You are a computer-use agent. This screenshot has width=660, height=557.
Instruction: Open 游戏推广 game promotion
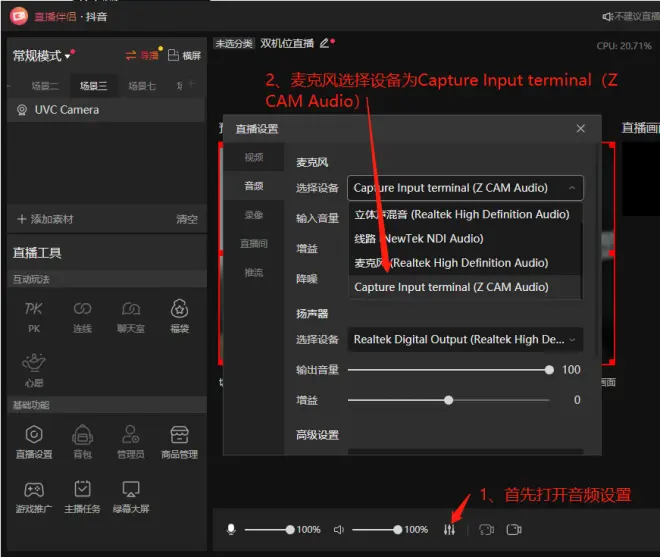pyautogui.click(x=34, y=497)
